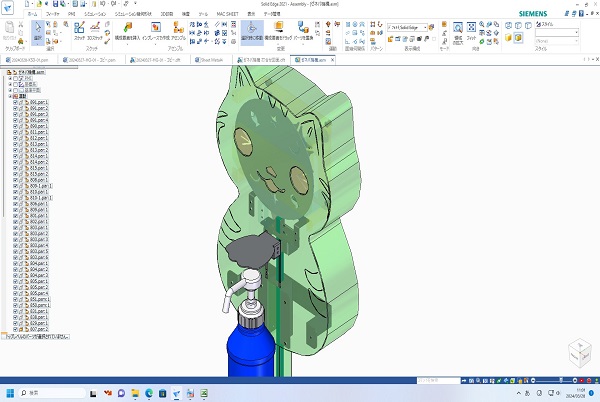The width and height of the screenshot is (600, 402).
Task: Uncheck visibility of 014.par:2
Action: click(15, 162)
